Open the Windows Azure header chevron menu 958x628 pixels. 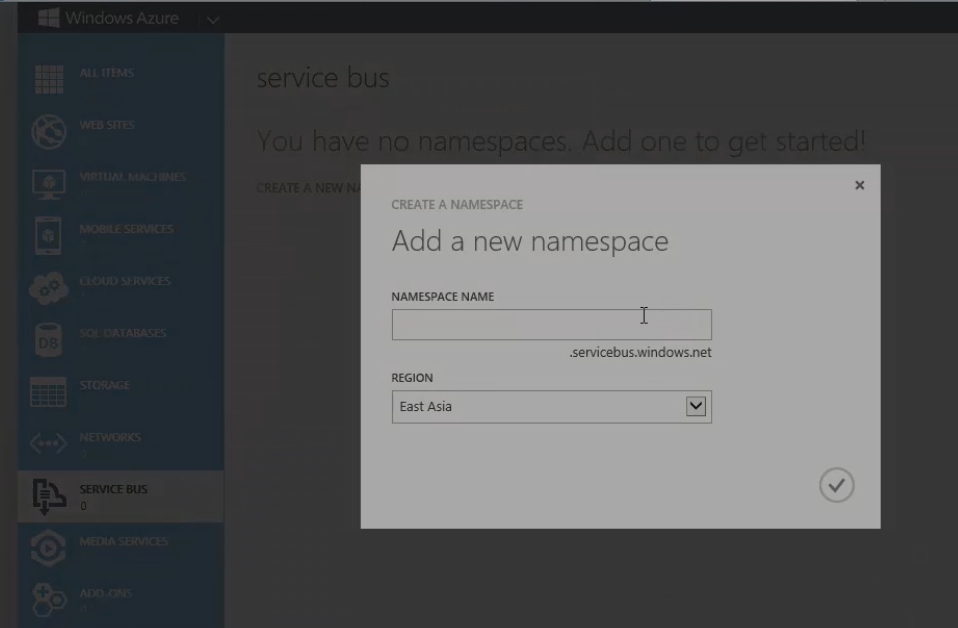[213, 20]
